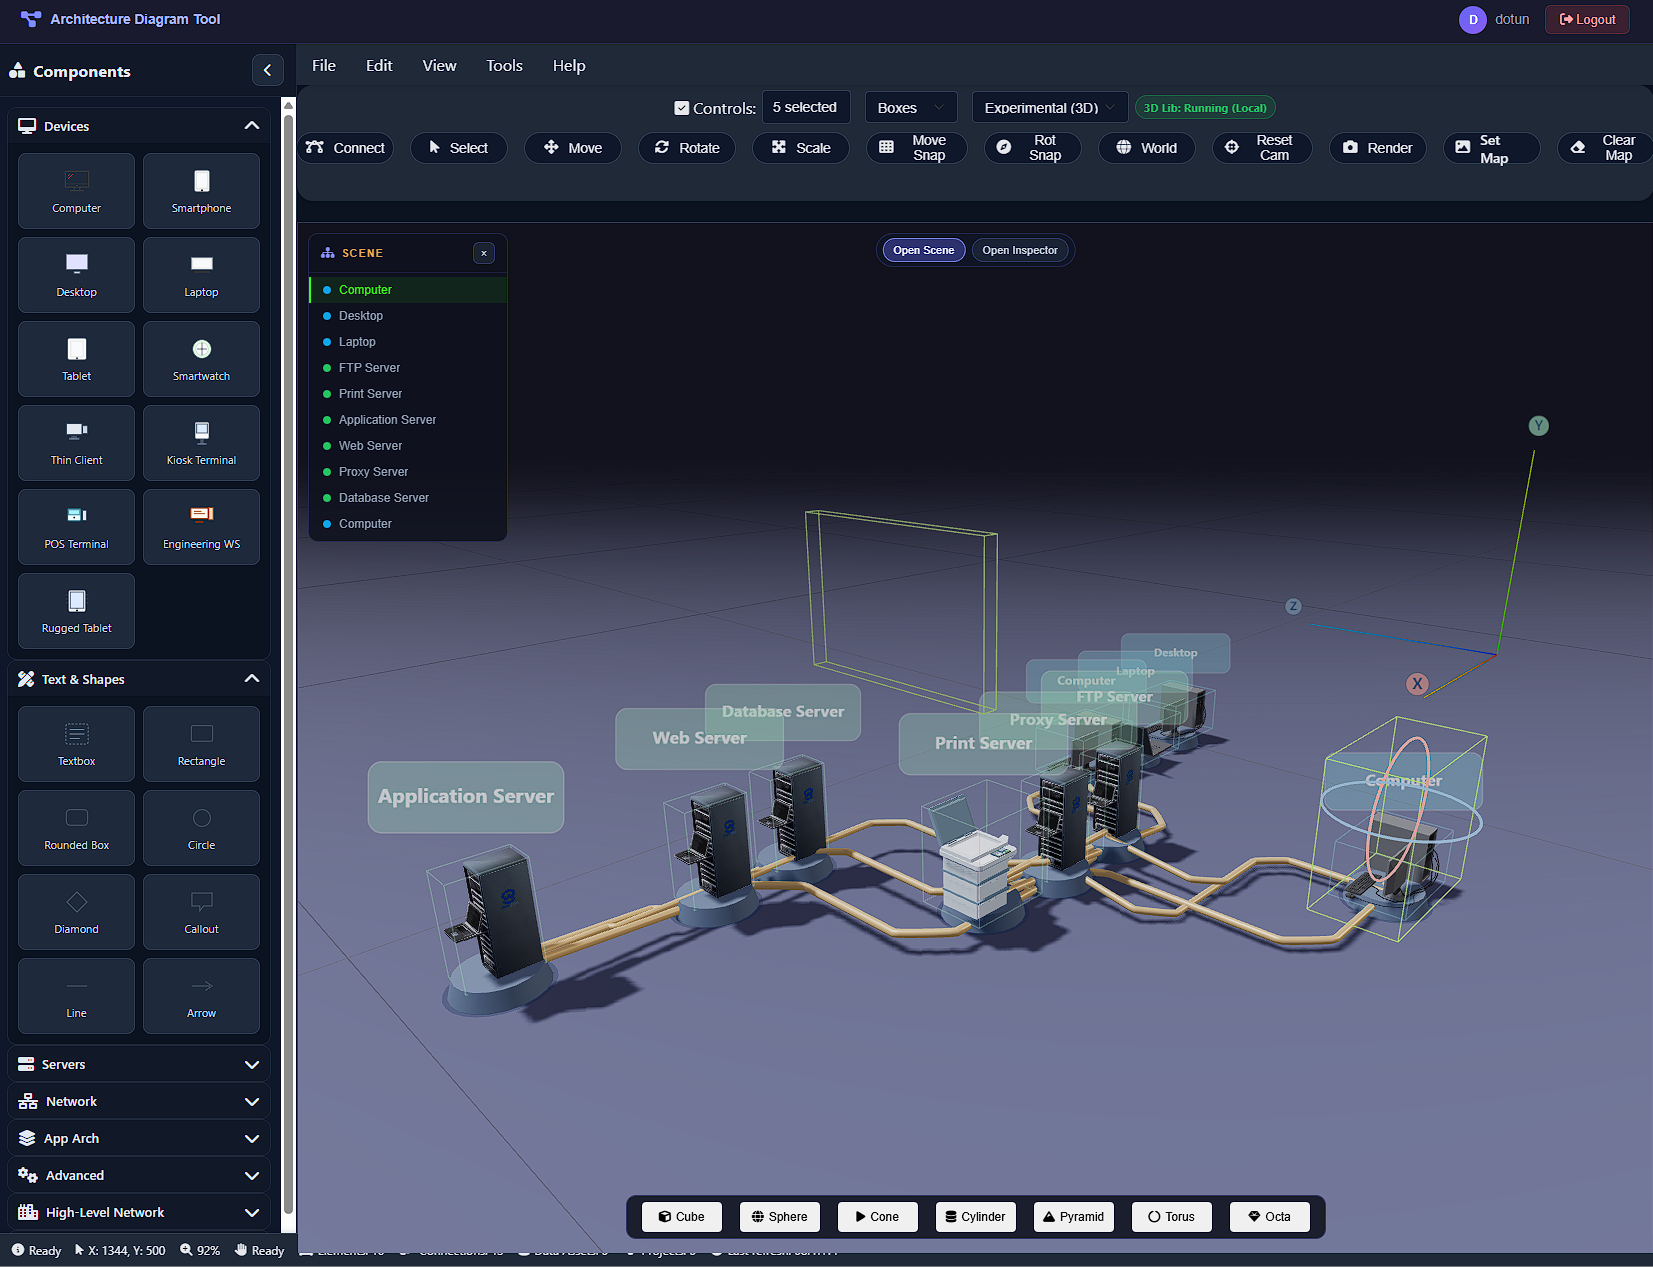Toggle Move Snap on
The width and height of the screenshot is (1653, 1267).
pos(916,147)
